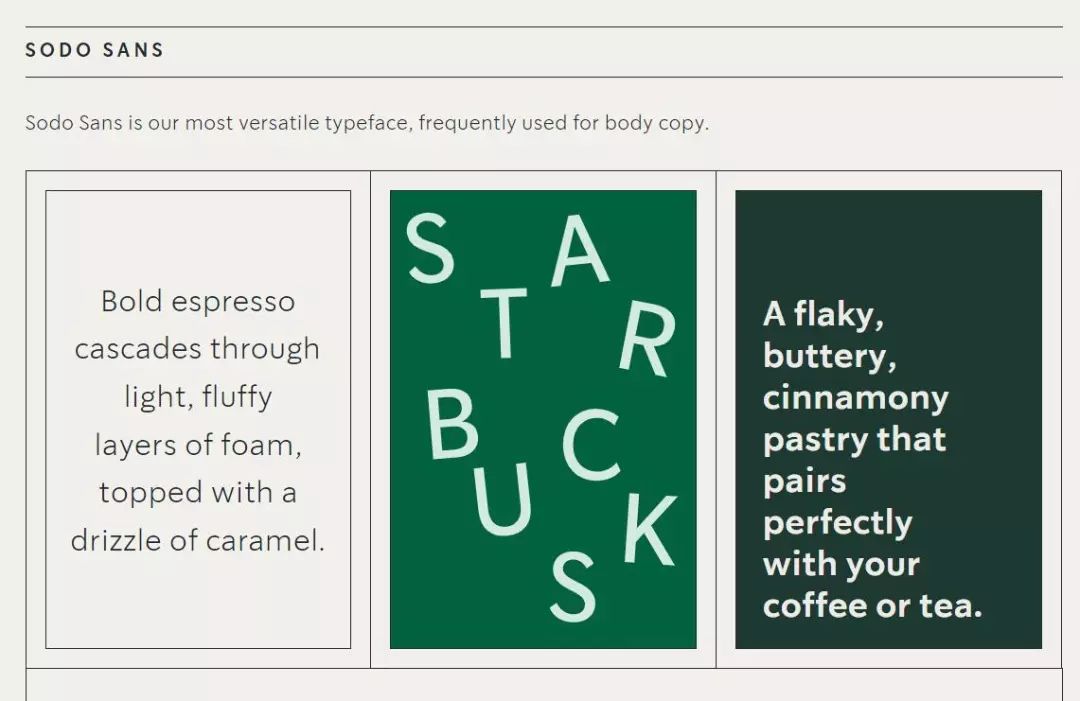
Task: Click the "layers of foam," text line
Action: (x=198, y=445)
